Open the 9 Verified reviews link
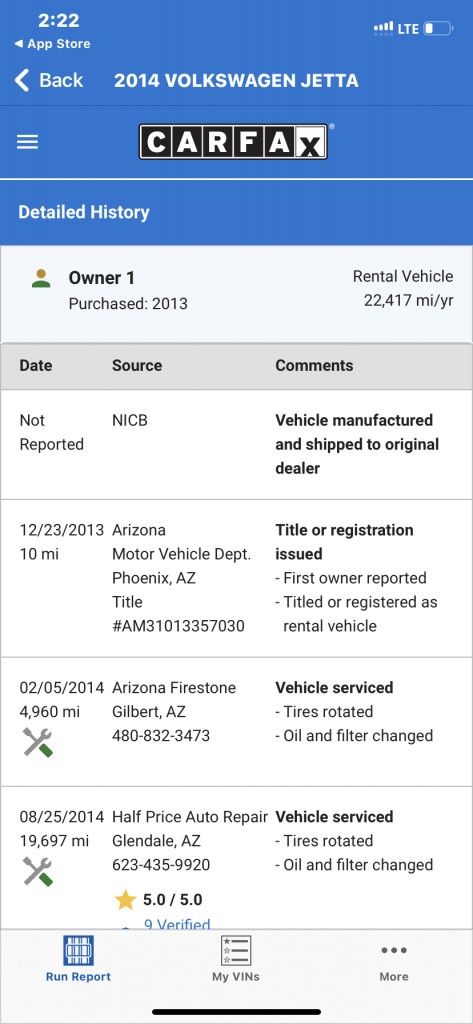Viewport: 473px width, 1024px height. tap(177, 923)
